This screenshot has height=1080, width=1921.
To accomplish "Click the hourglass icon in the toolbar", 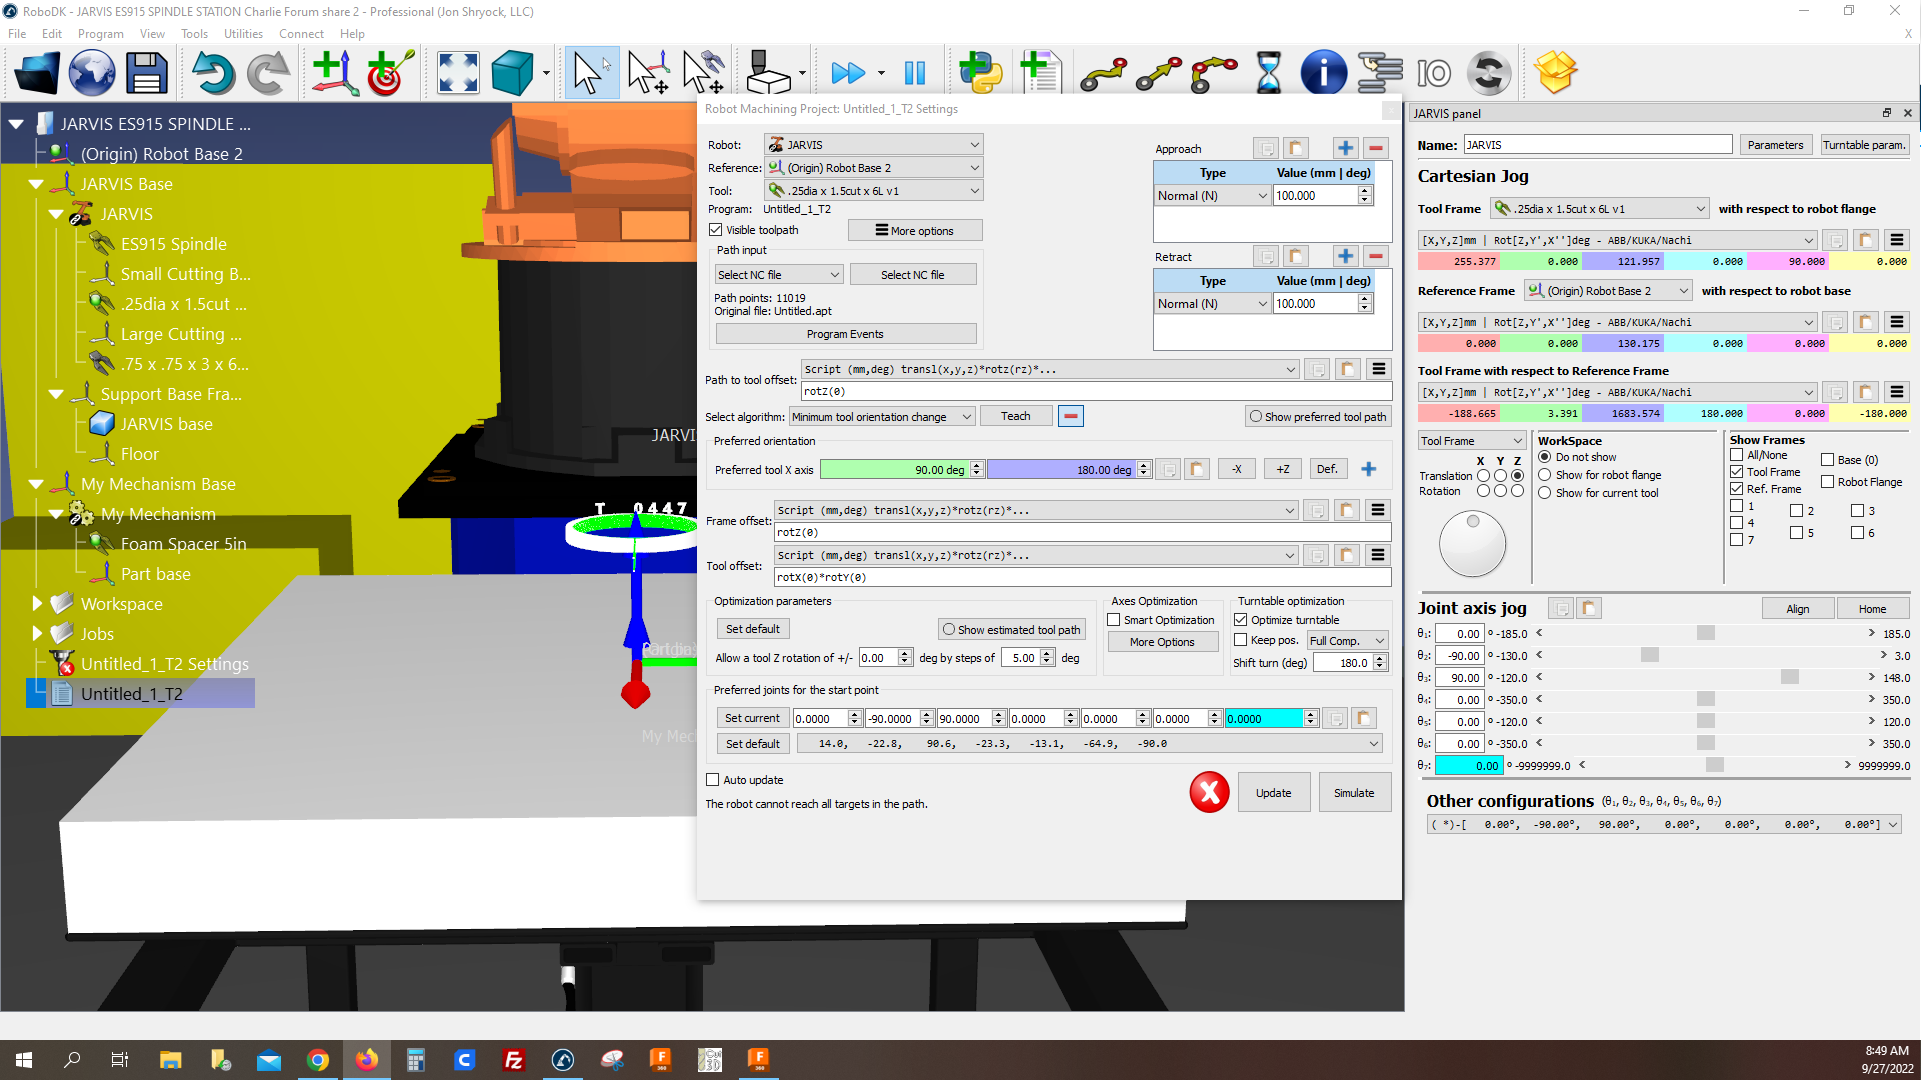I will 1268,73.
